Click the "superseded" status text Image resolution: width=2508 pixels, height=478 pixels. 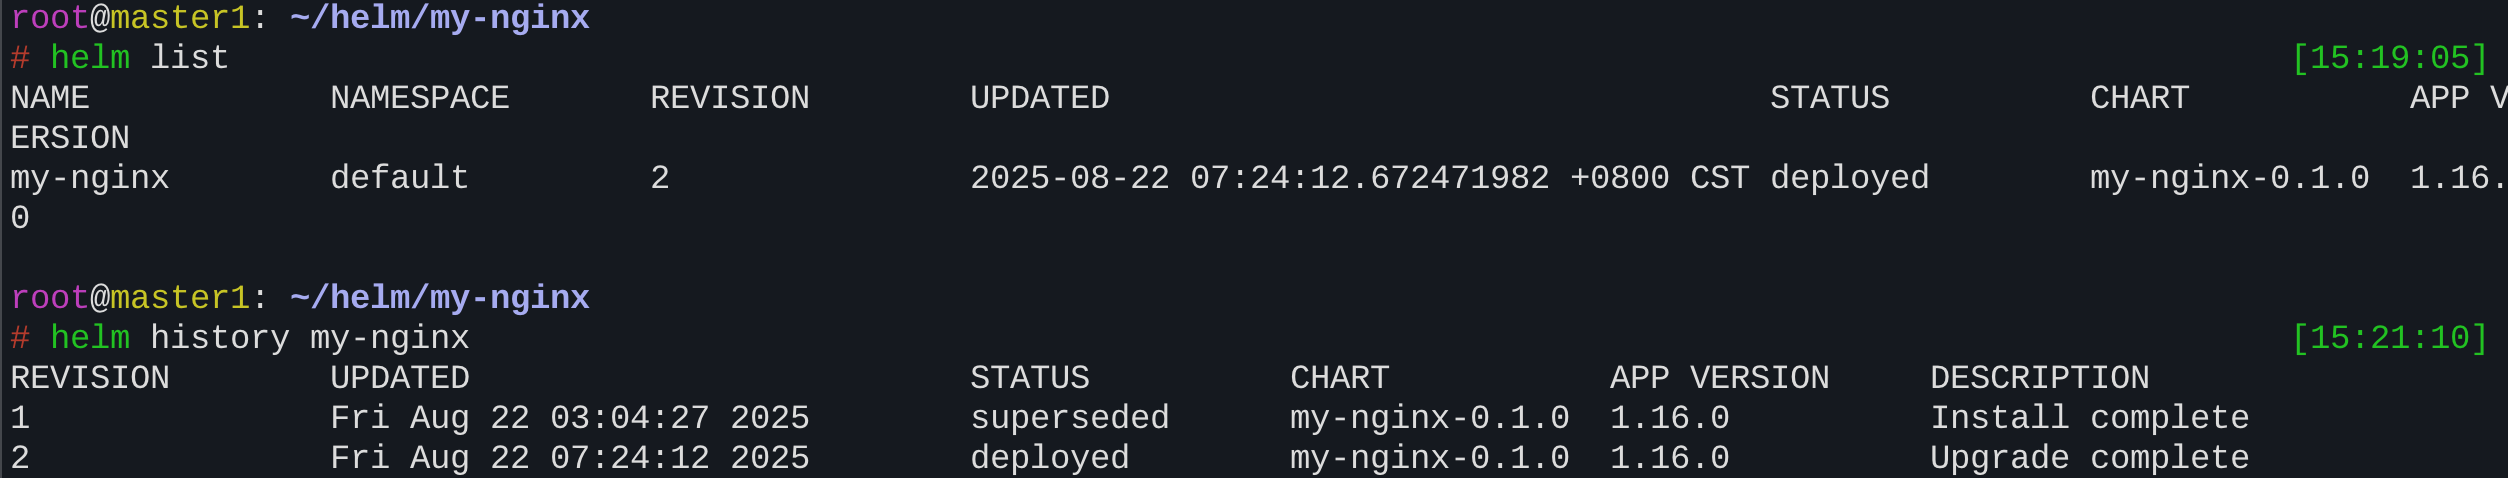pos(1069,418)
